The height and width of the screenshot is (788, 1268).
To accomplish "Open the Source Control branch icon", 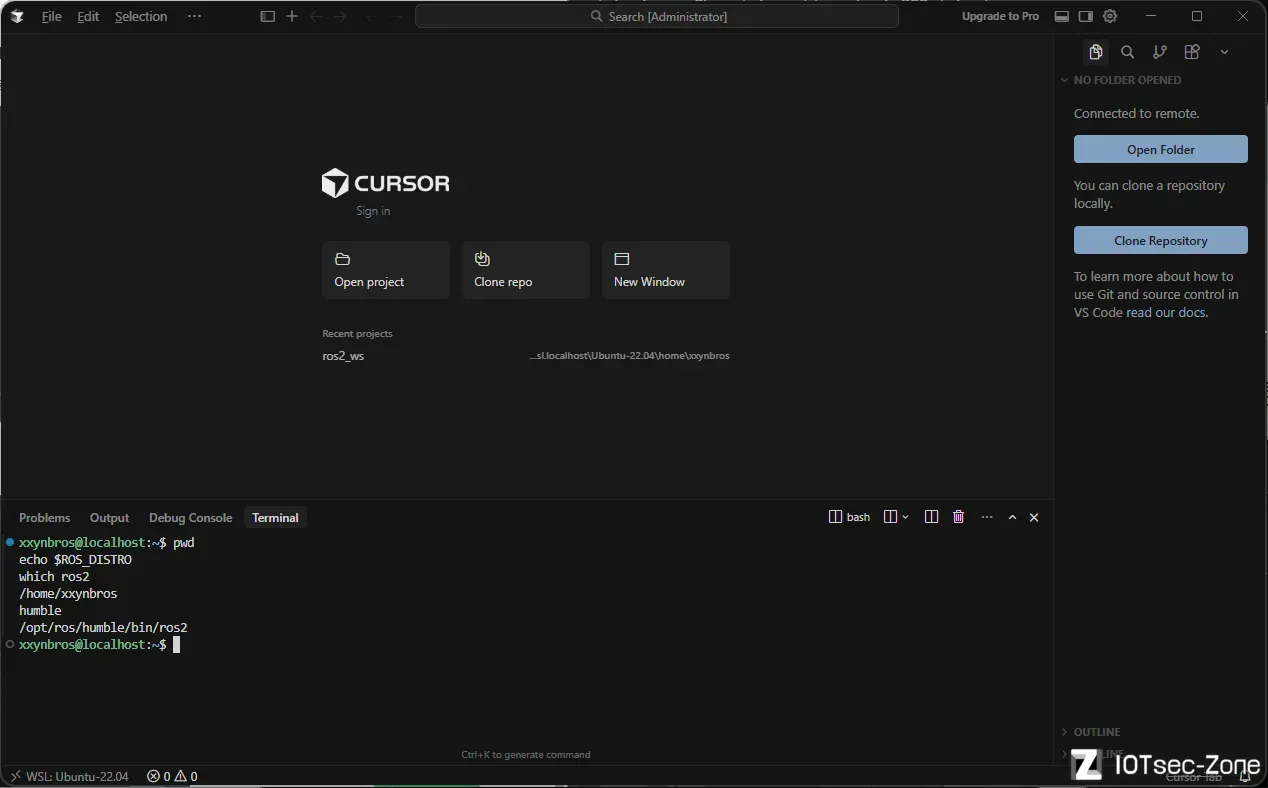I will point(1160,52).
